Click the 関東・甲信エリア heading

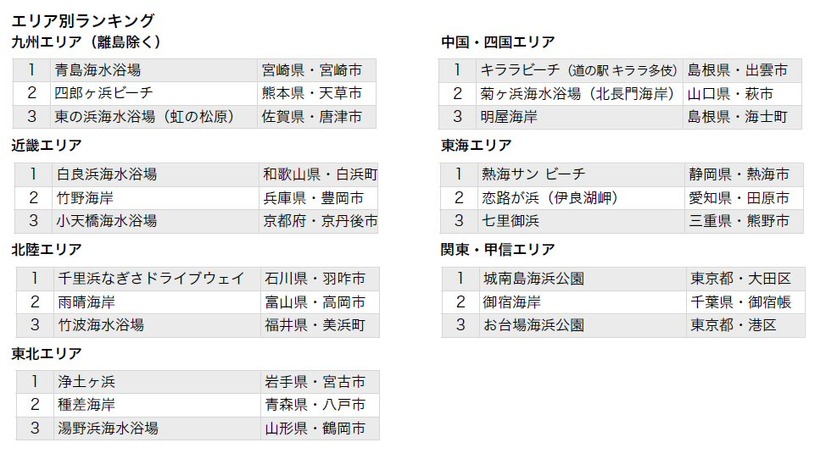pyautogui.click(x=498, y=249)
